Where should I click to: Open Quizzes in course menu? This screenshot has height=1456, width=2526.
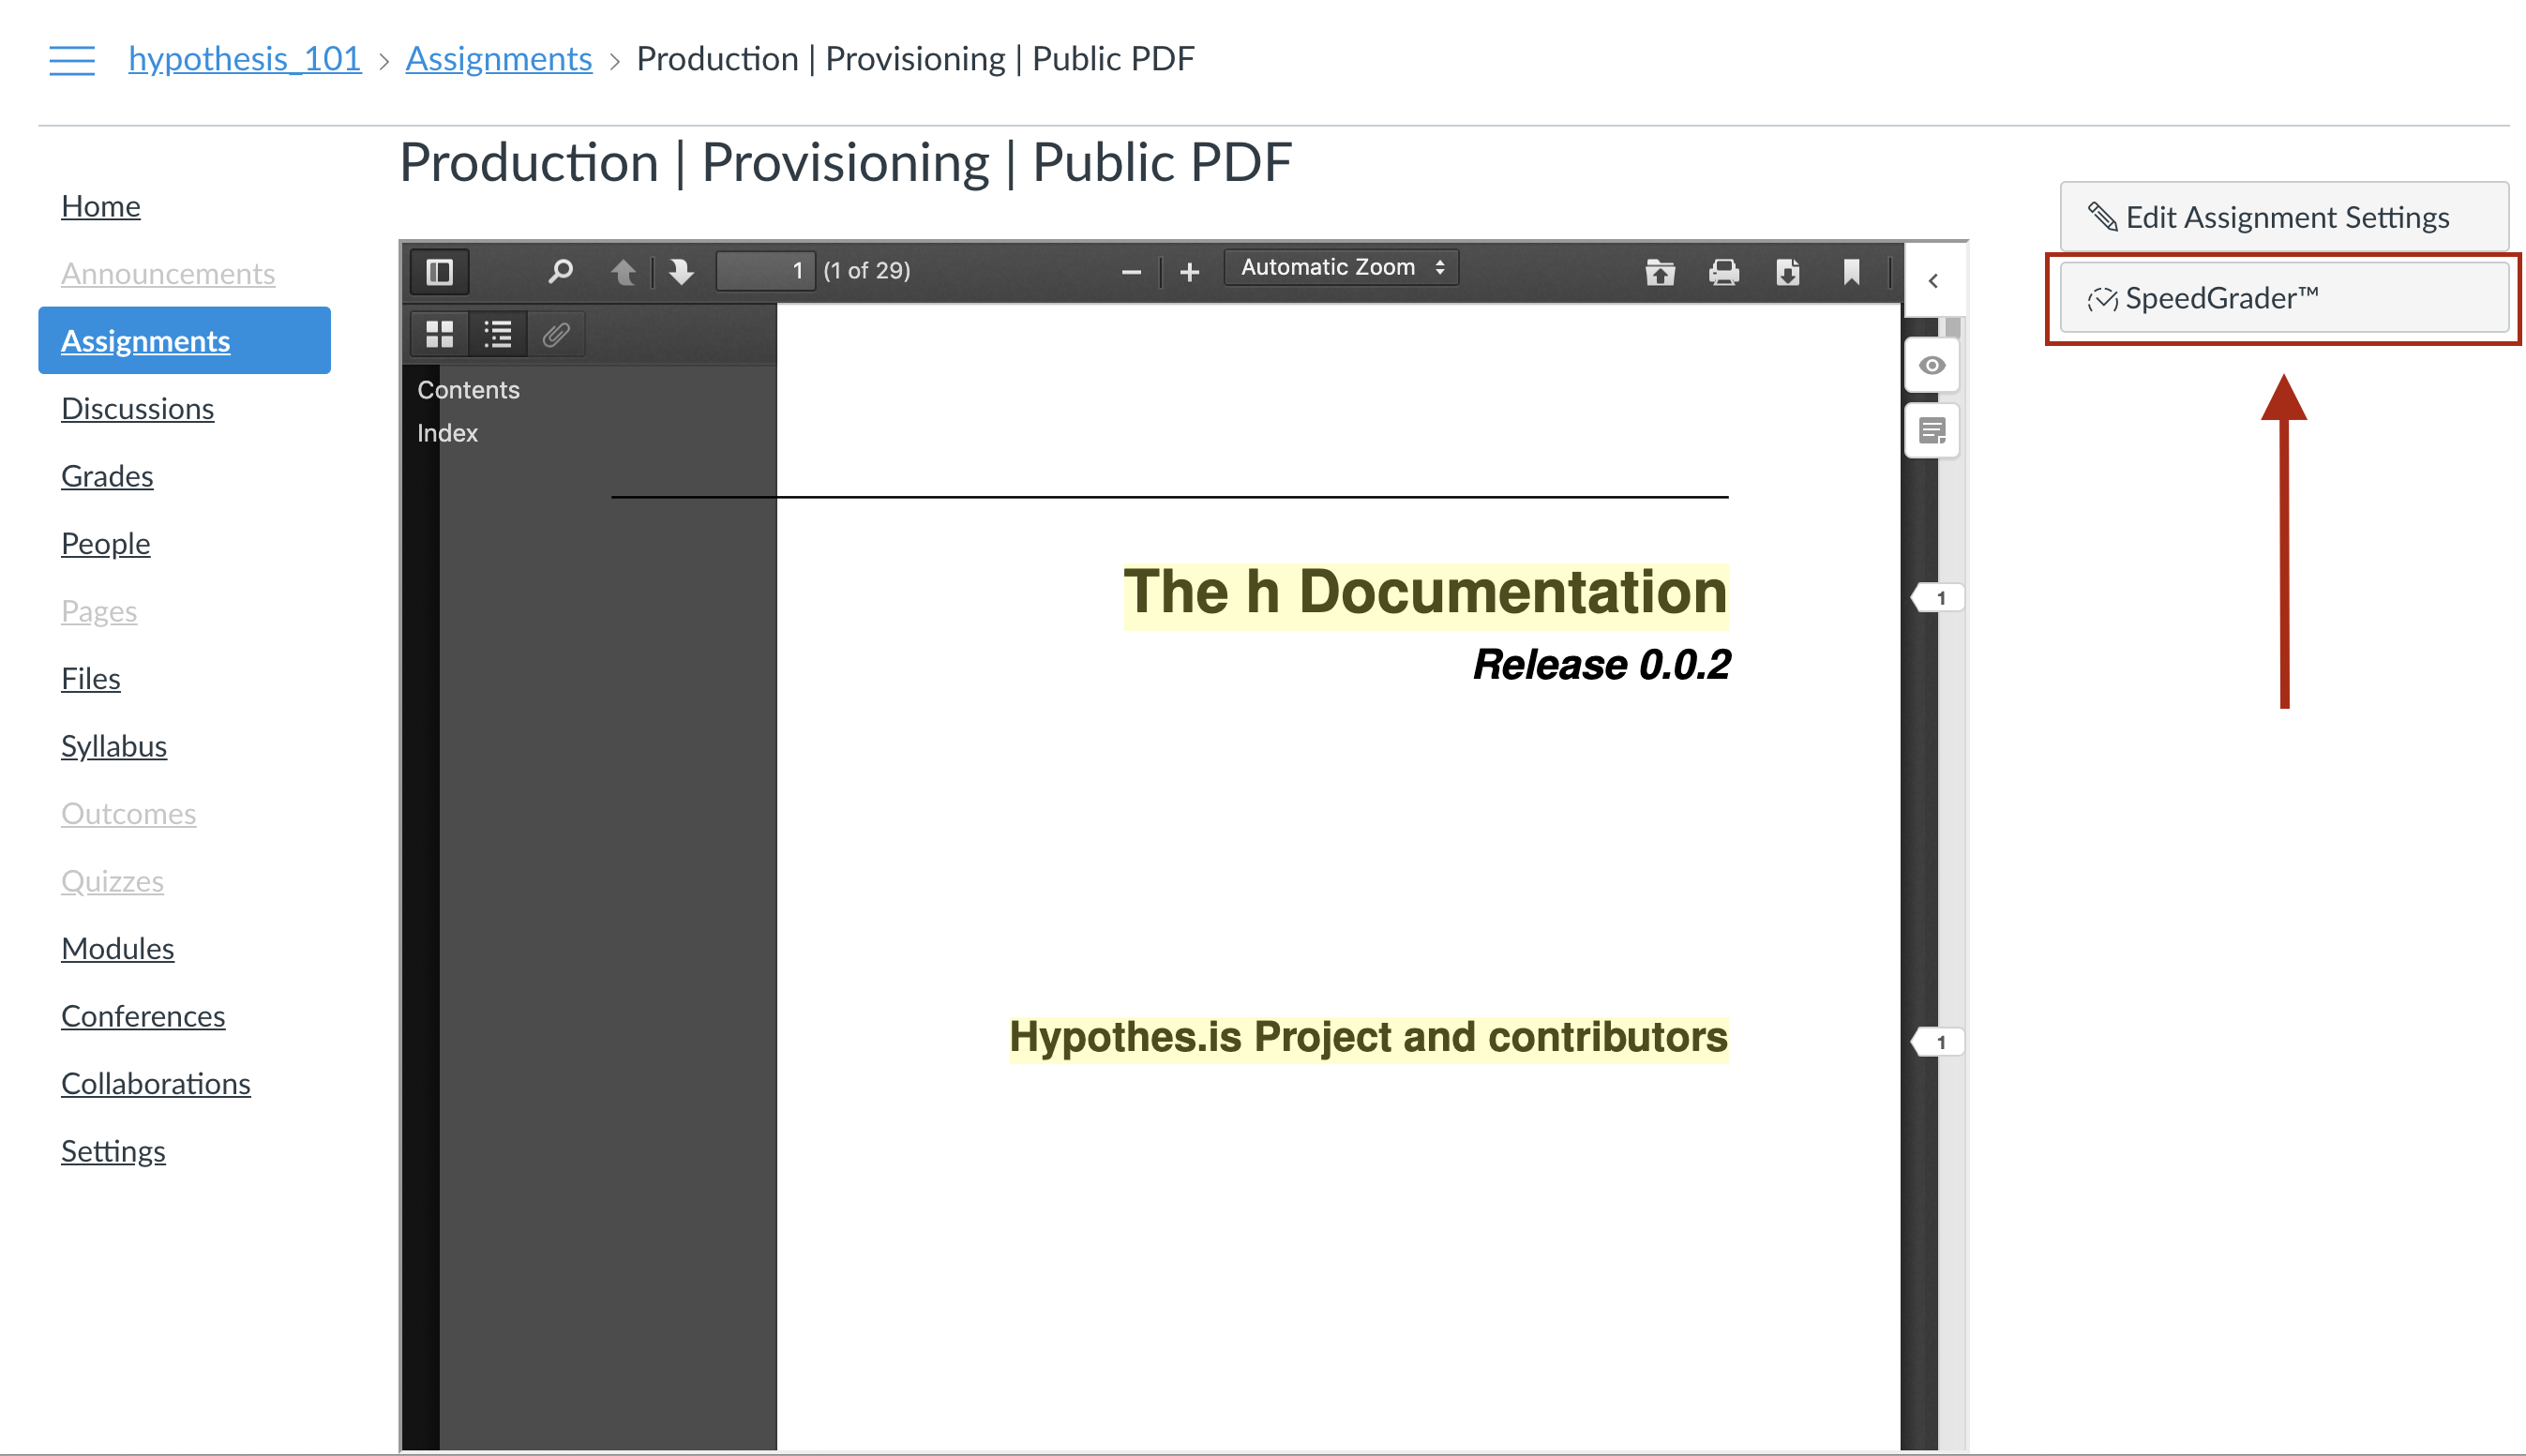(x=112, y=881)
